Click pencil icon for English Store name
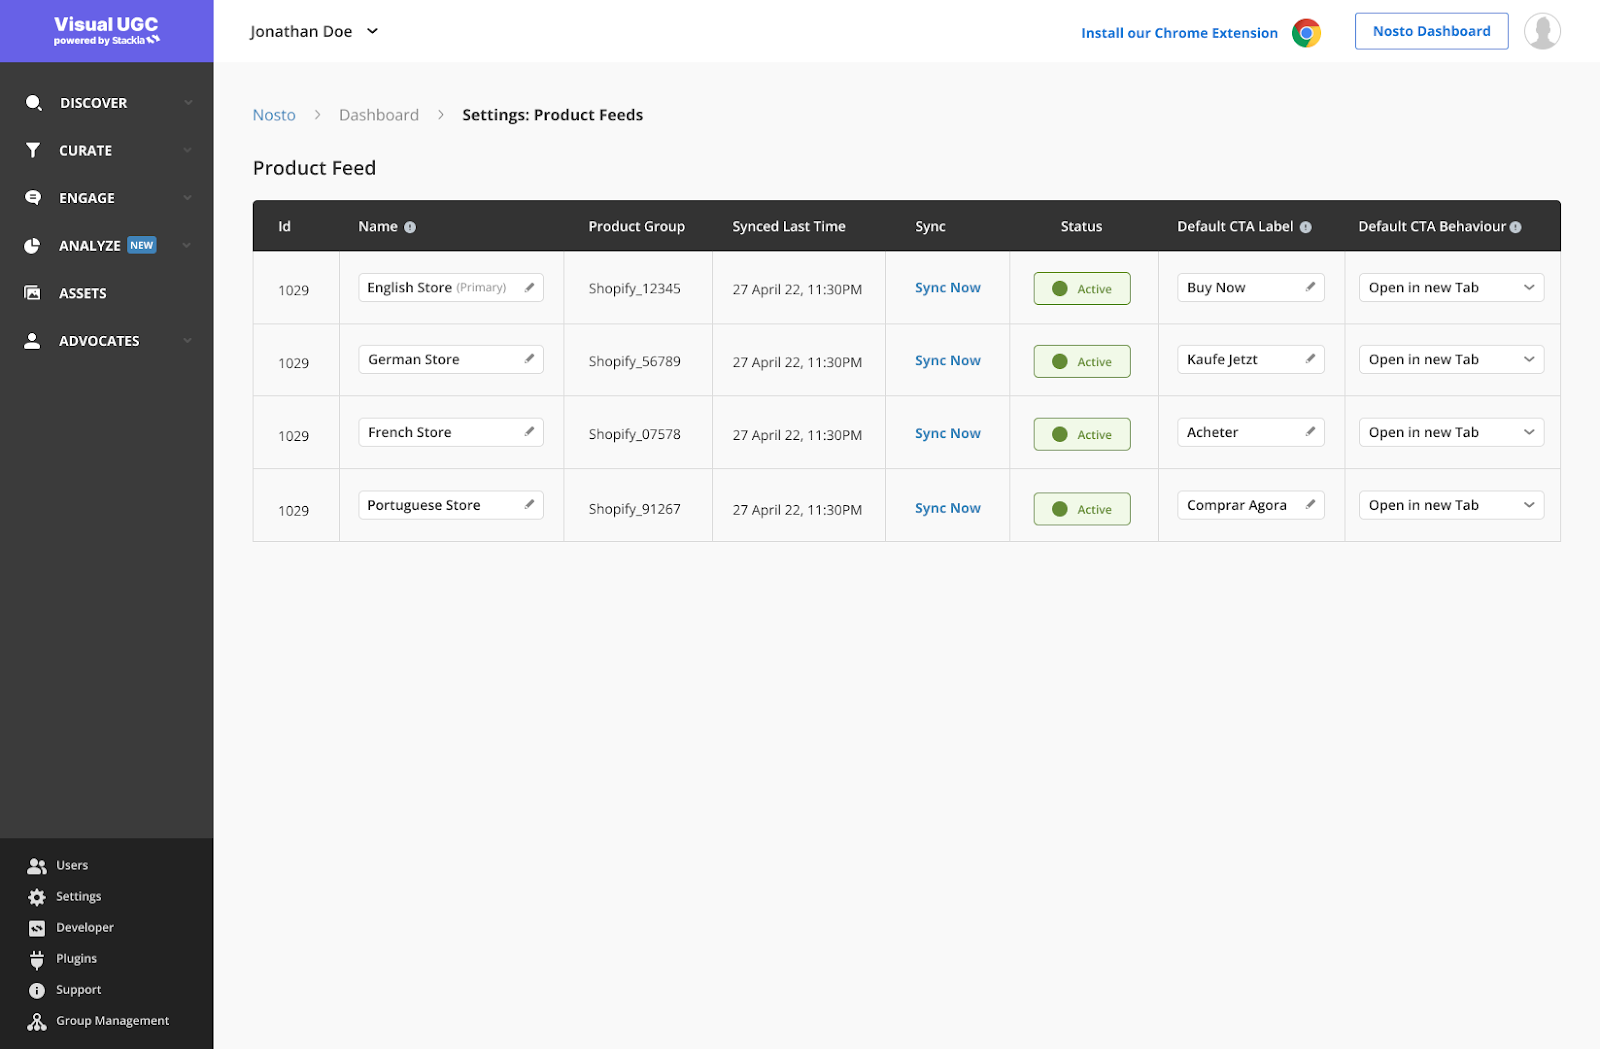1600x1049 pixels. [x=530, y=287]
